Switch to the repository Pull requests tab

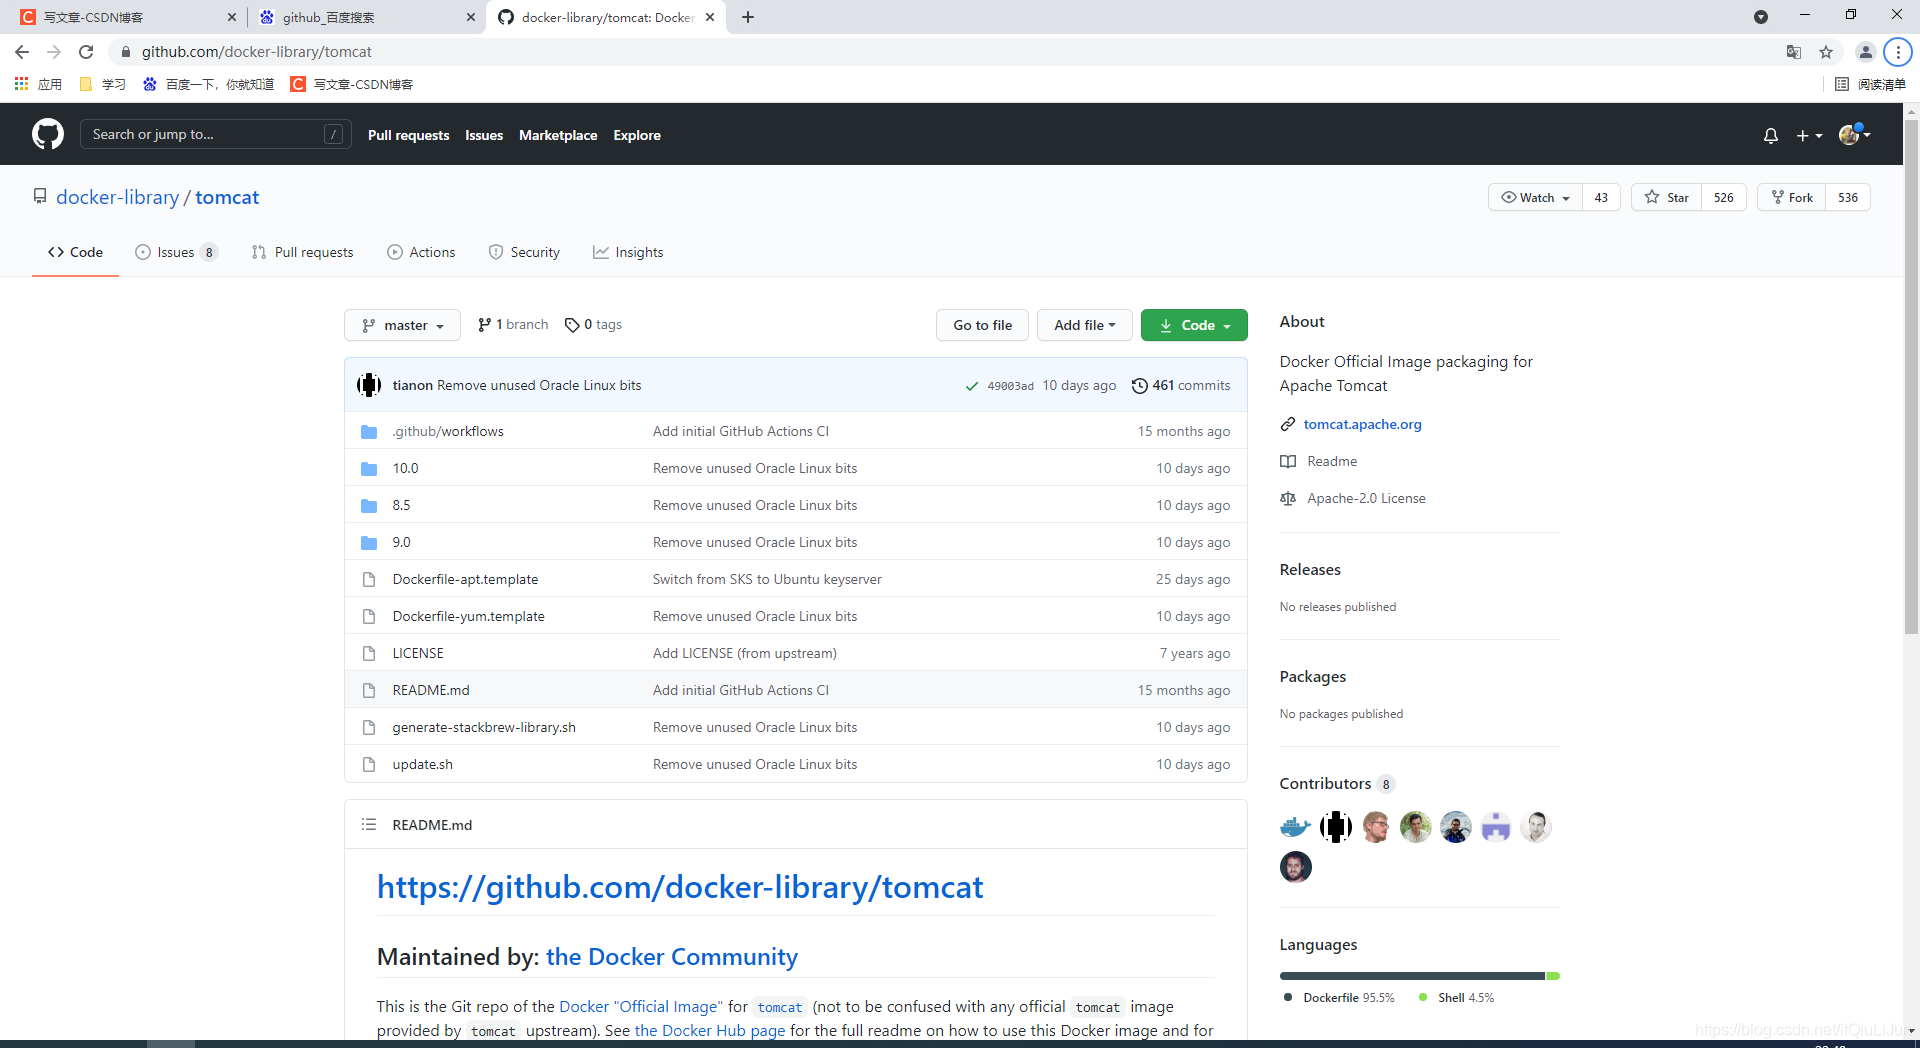tap(302, 252)
